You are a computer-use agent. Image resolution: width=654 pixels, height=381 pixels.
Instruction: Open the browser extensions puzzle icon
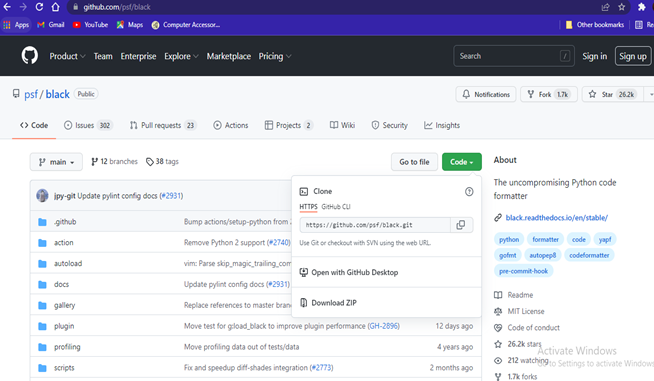642,7
